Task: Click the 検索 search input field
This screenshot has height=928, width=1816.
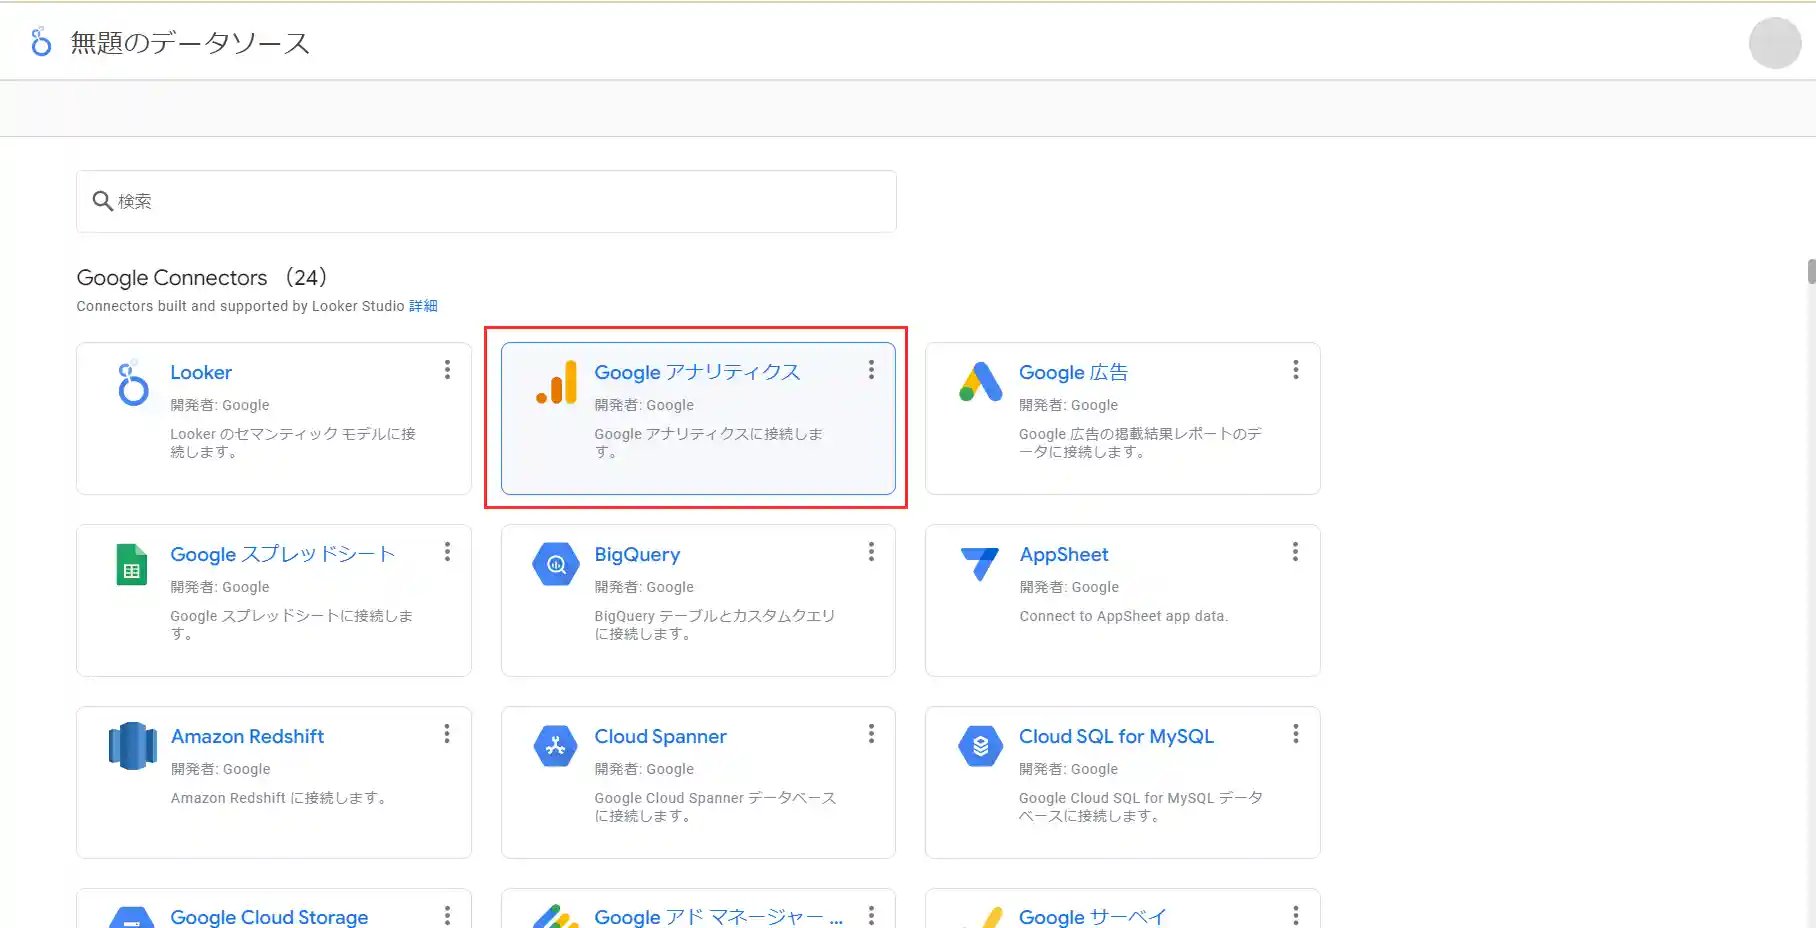Action: click(x=486, y=201)
